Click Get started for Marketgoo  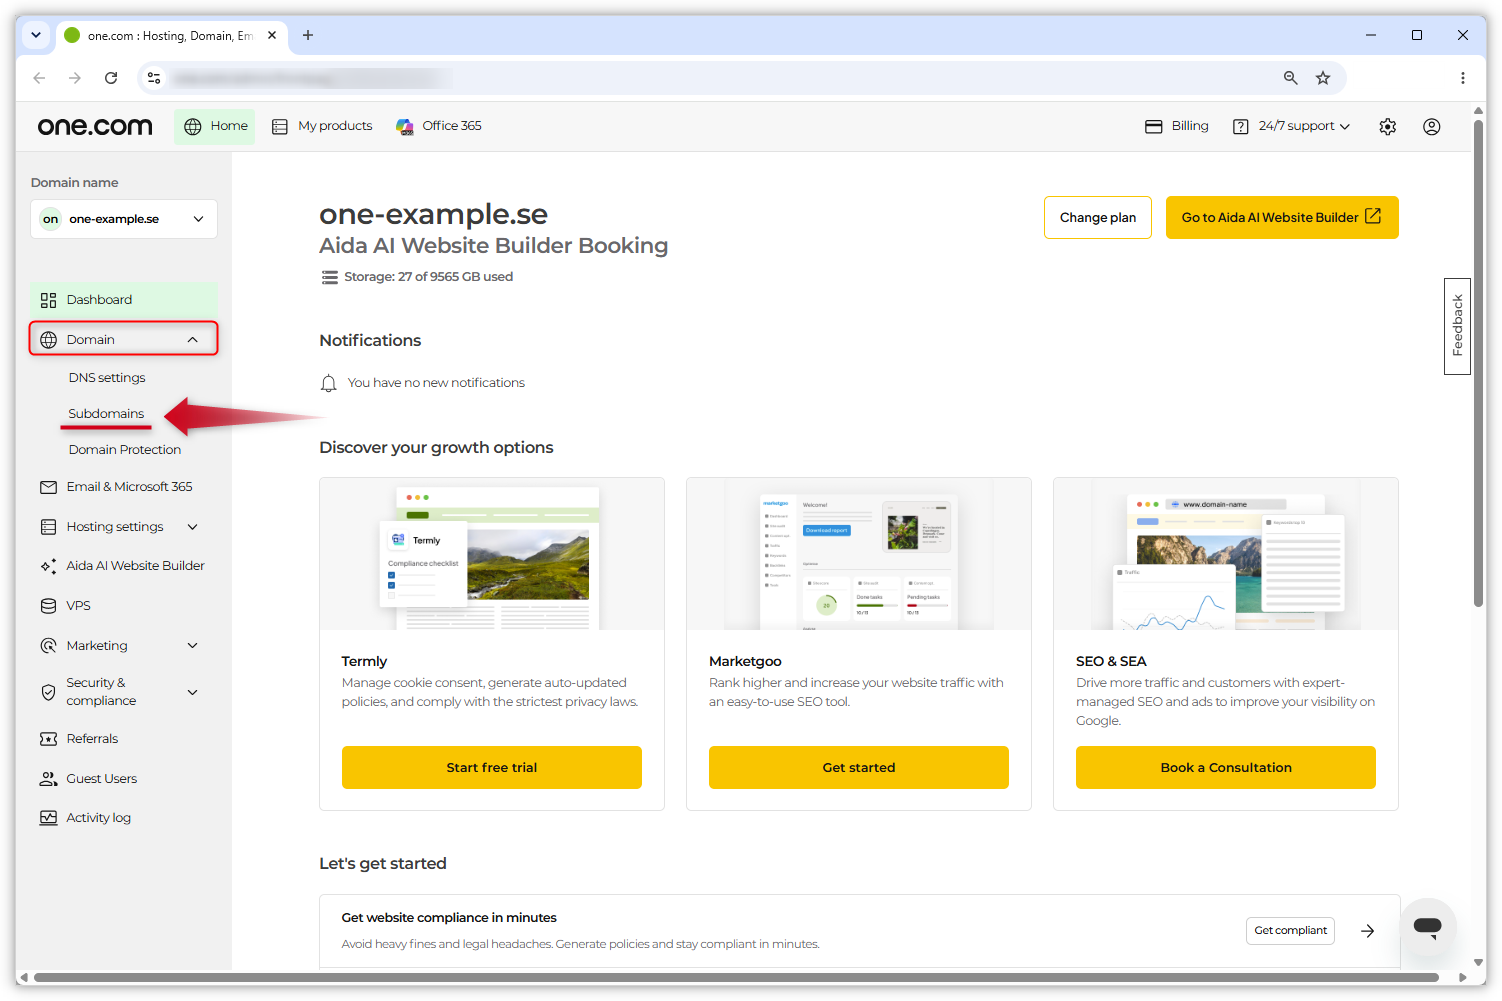click(x=859, y=768)
